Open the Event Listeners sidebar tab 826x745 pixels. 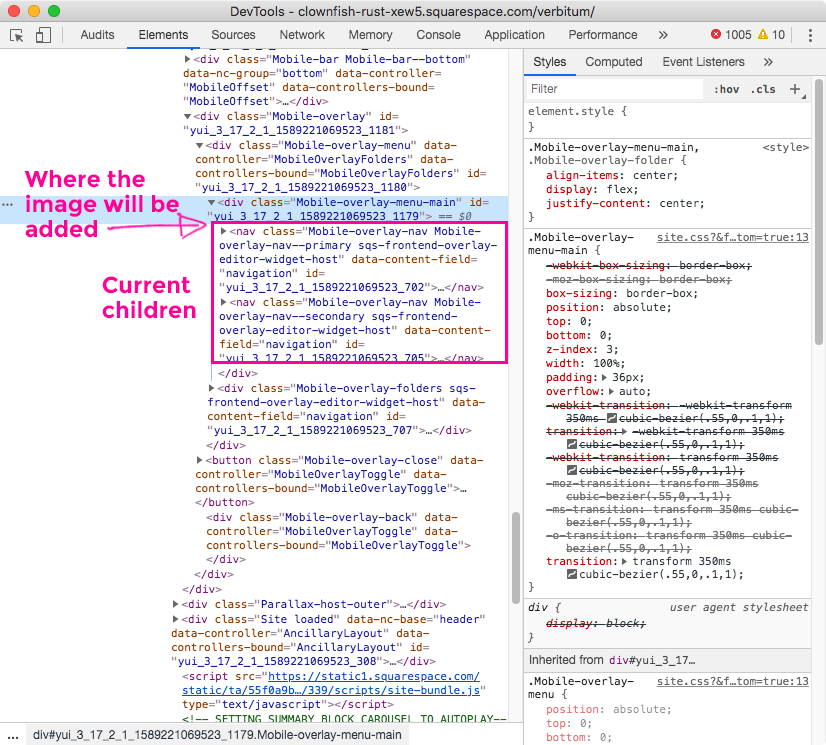(x=703, y=62)
